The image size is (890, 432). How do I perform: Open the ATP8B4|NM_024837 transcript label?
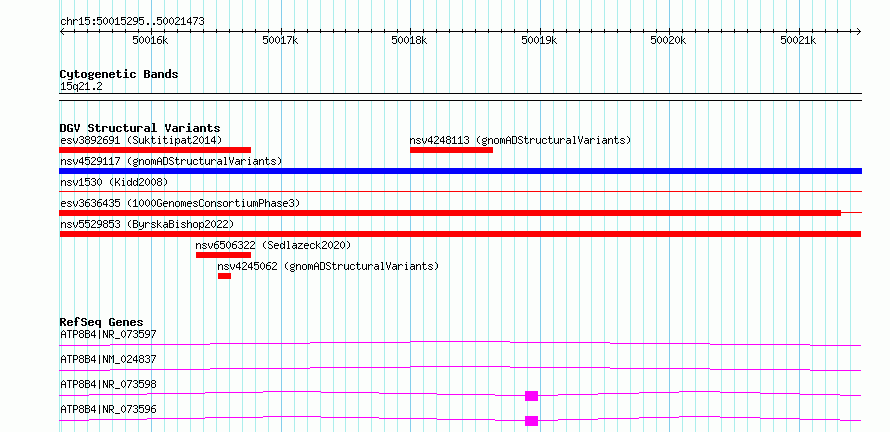[108, 359]
